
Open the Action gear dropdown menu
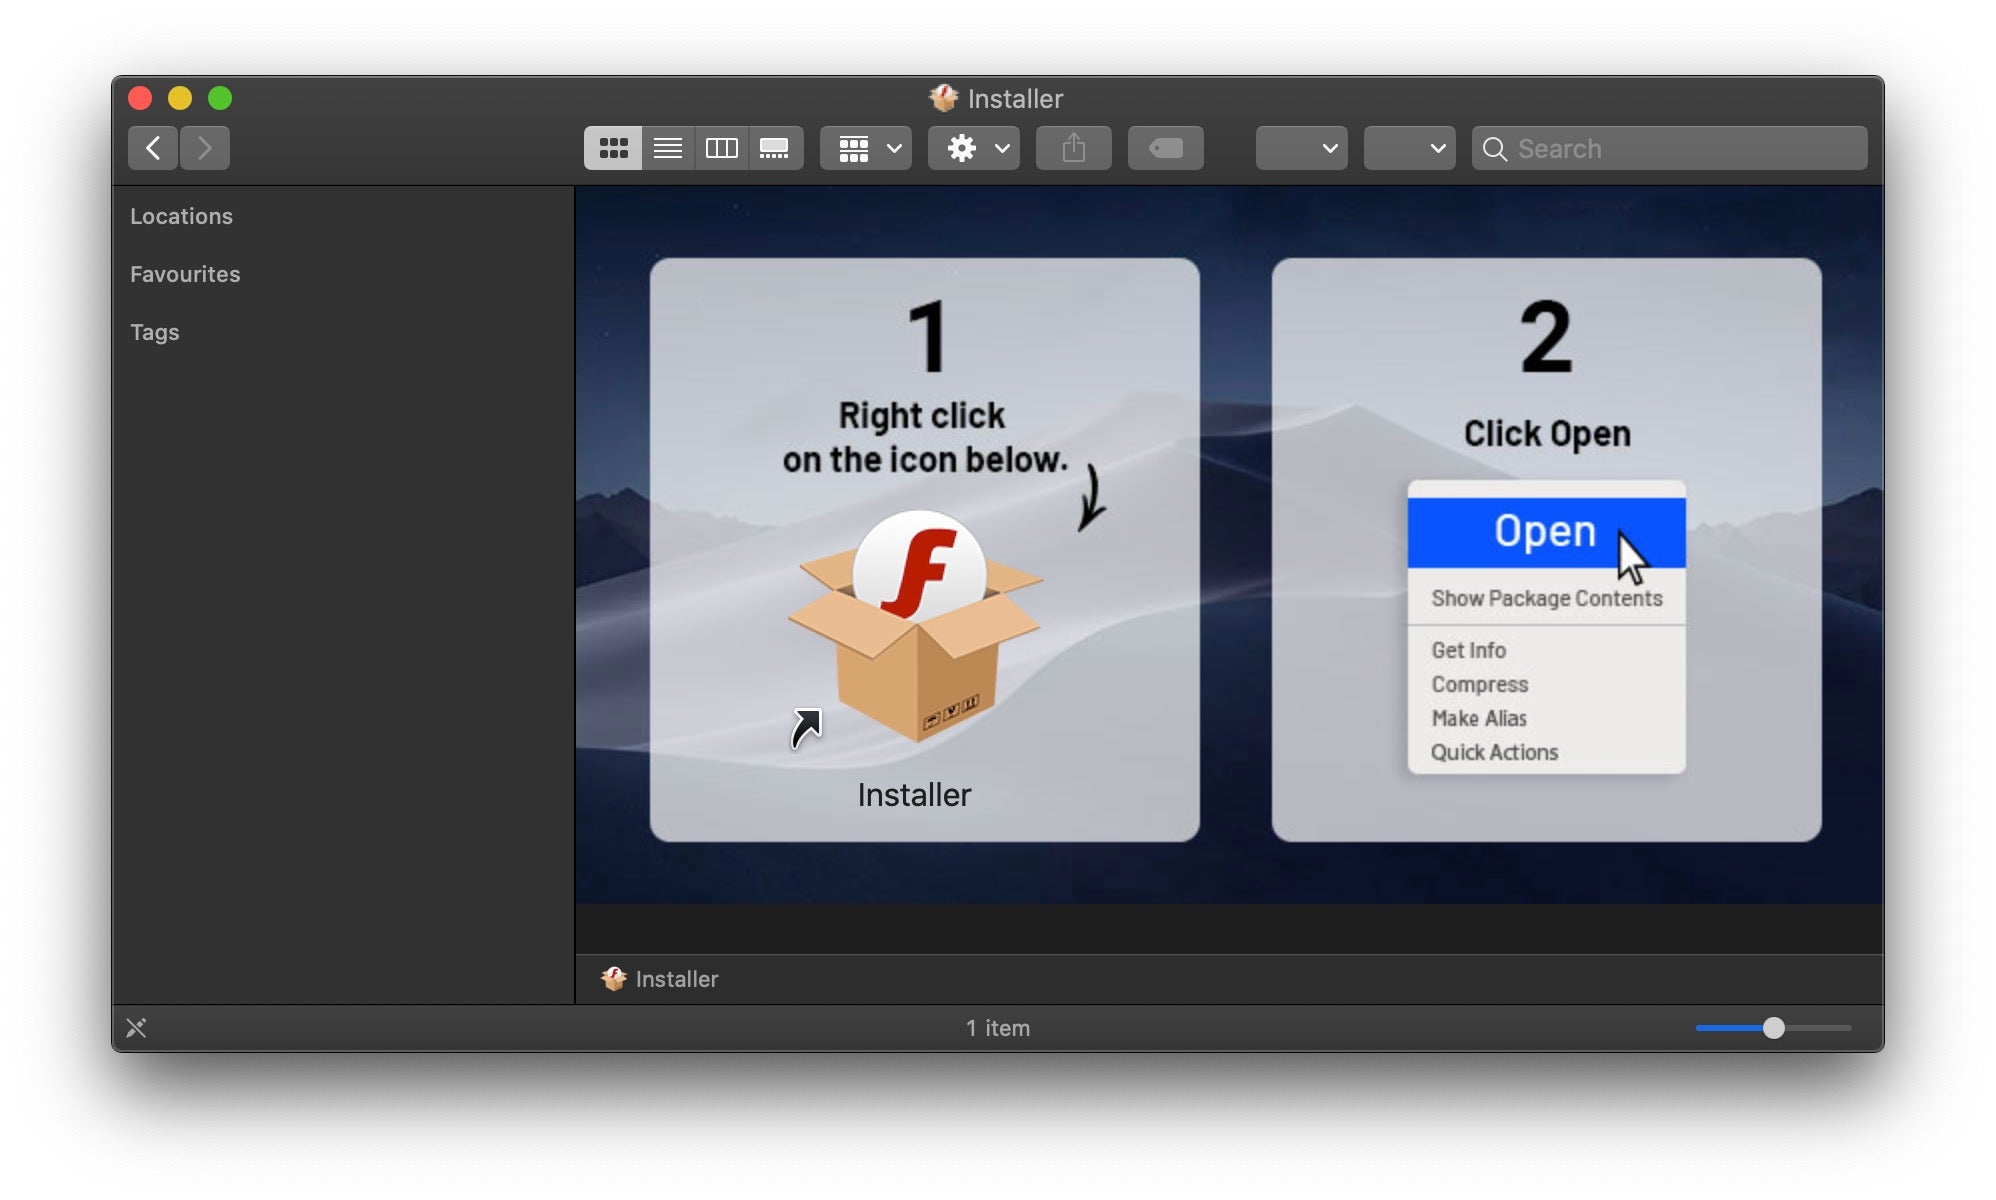[x=973, y=148]
